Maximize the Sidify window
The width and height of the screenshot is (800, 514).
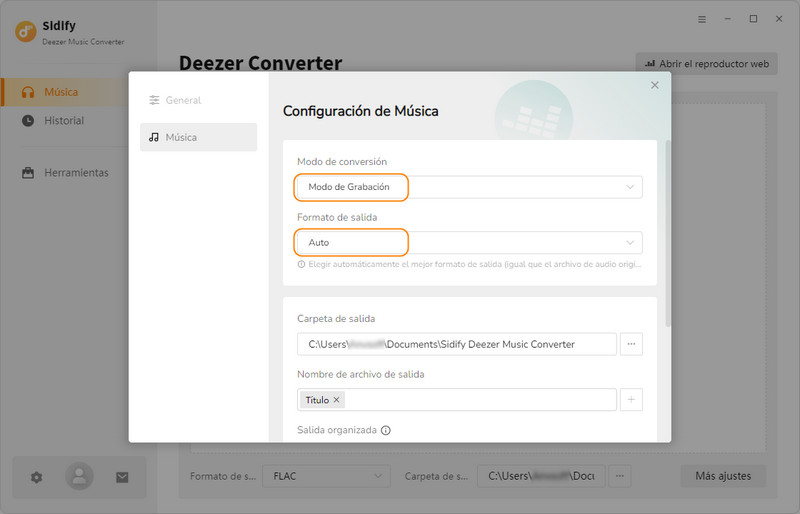point(753,19)
